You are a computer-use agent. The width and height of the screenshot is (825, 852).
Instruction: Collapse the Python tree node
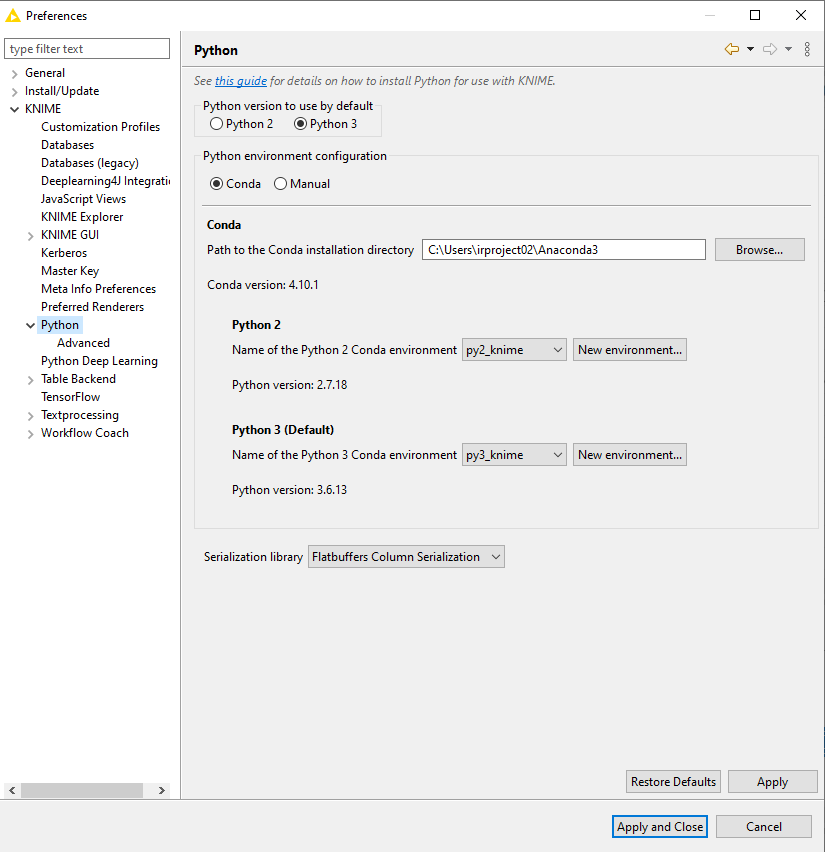pyautogui.click(x=31, y=325)
